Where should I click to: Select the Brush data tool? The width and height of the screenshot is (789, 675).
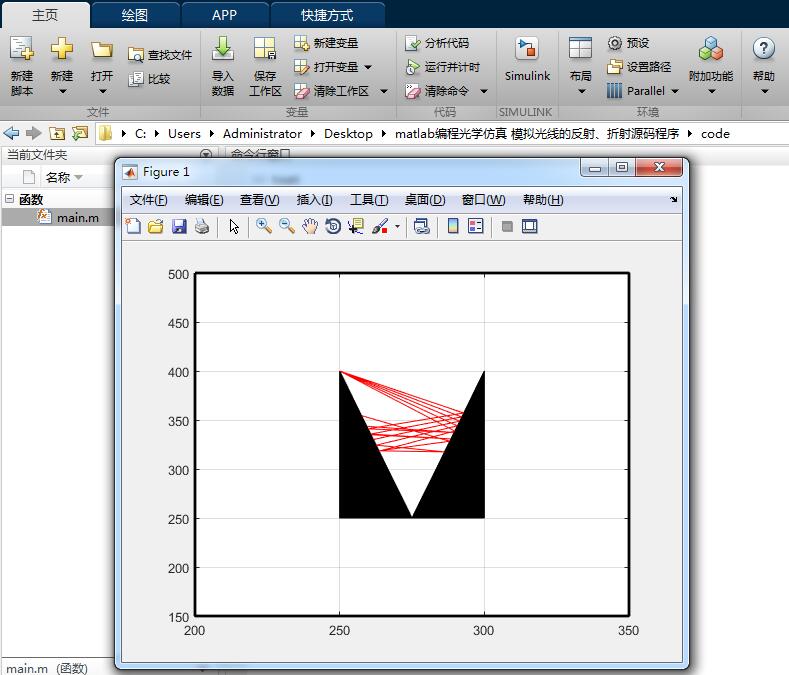pos(380,226)
